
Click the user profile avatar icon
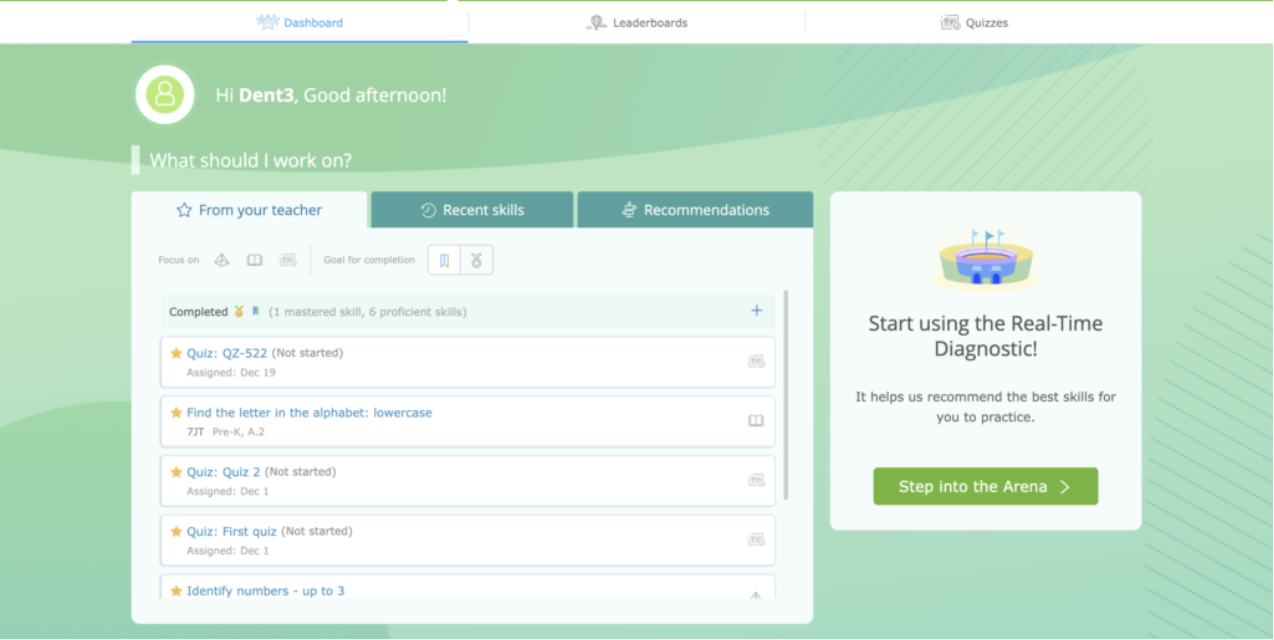[x=165, y=95]
